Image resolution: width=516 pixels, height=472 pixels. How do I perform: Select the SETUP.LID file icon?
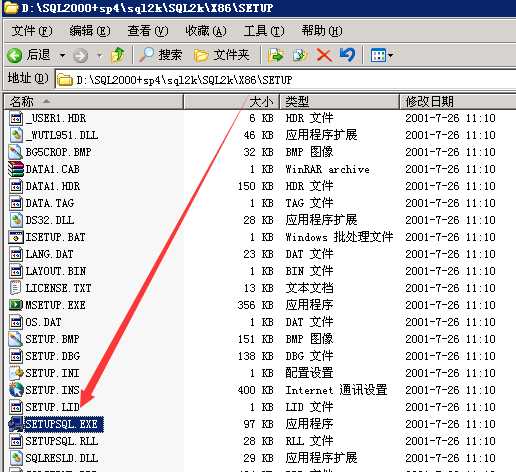click(x=16, y=407)
